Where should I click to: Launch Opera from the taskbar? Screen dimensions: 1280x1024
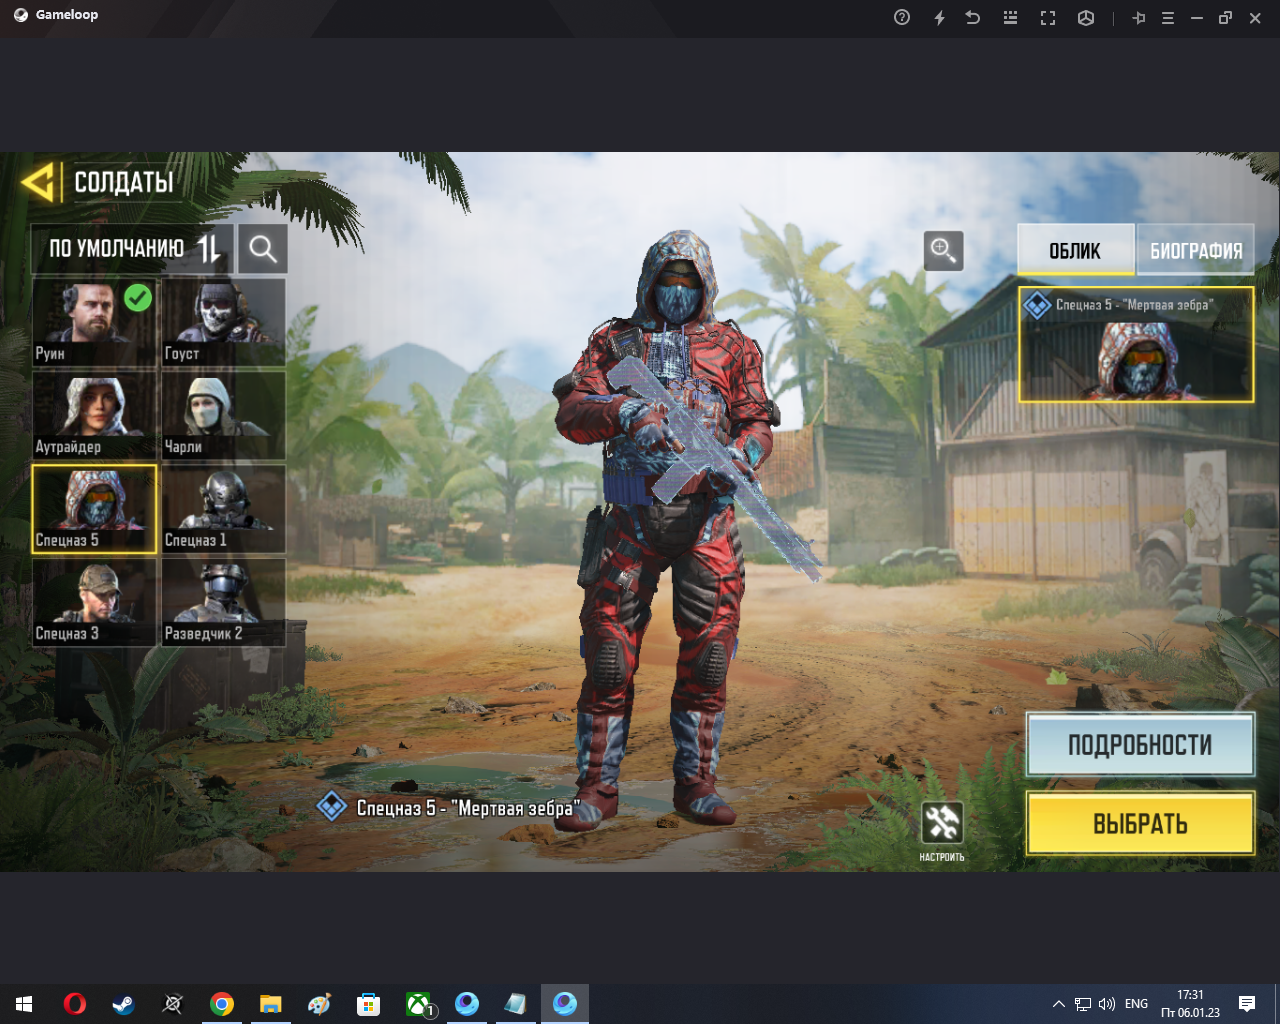tap(74, 1004)
